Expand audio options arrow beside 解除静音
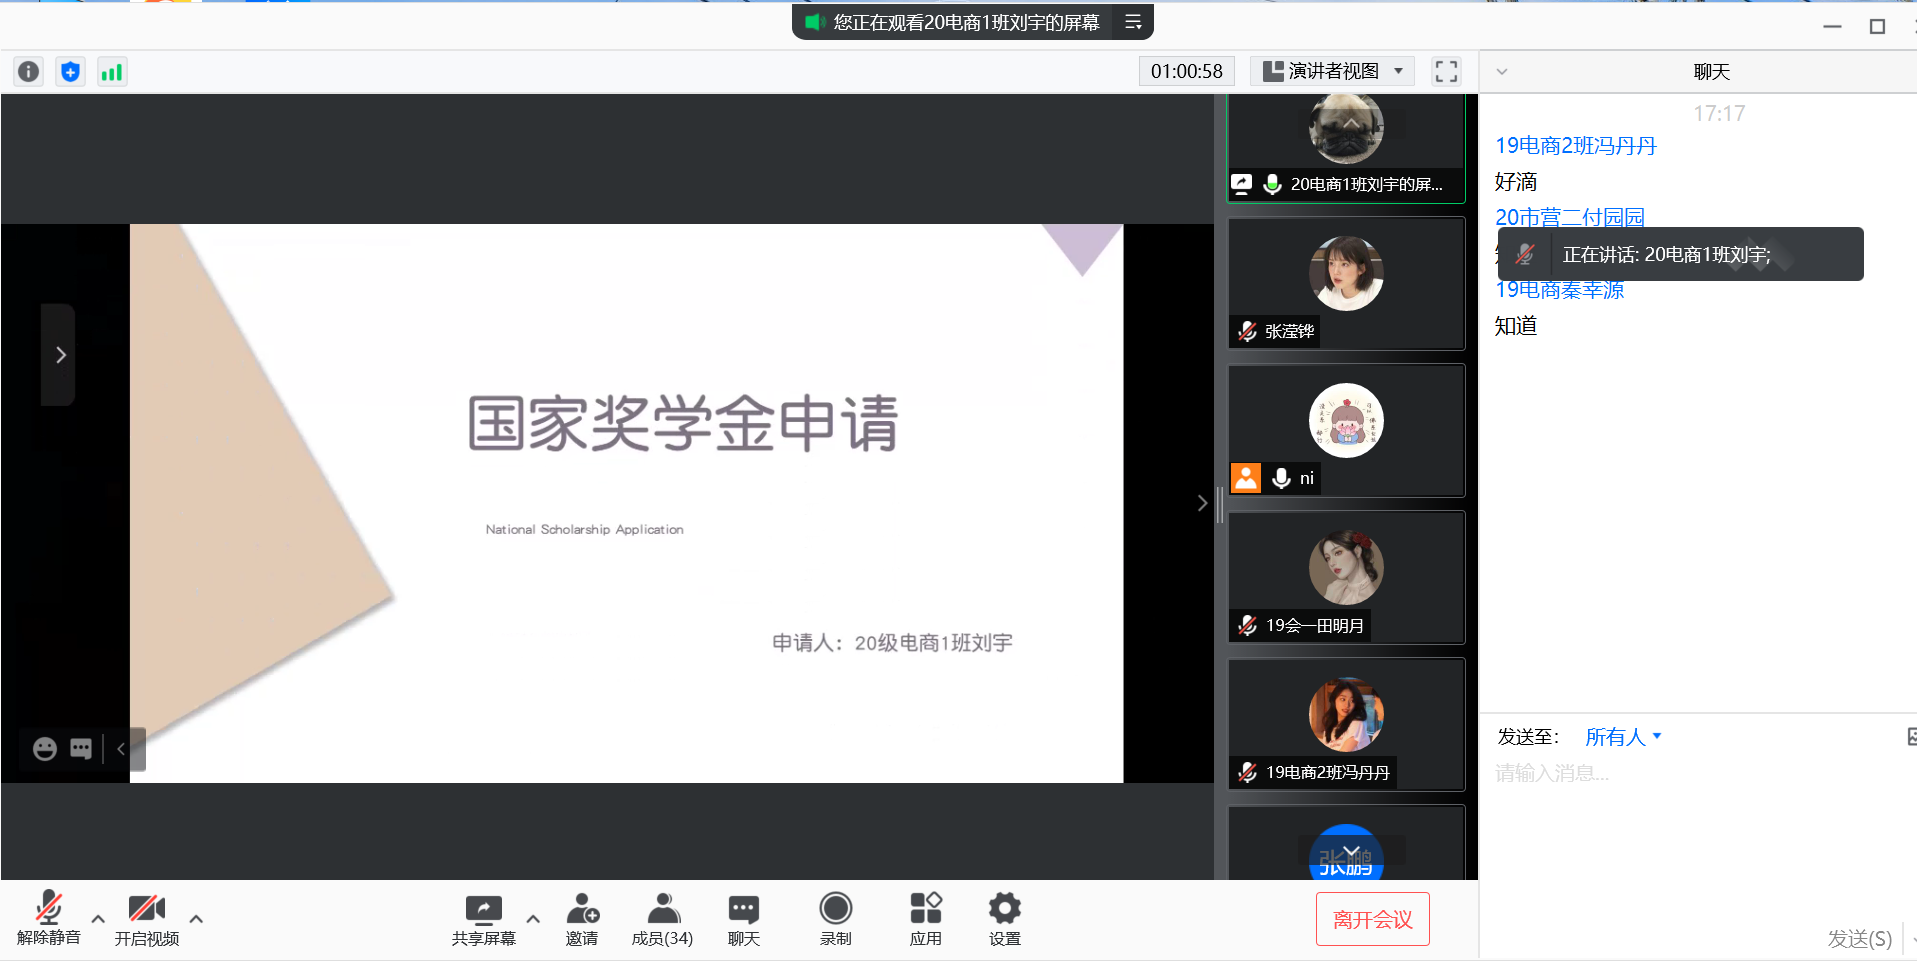This screenshot has width=1917, height=961. [x=98, y=918]
